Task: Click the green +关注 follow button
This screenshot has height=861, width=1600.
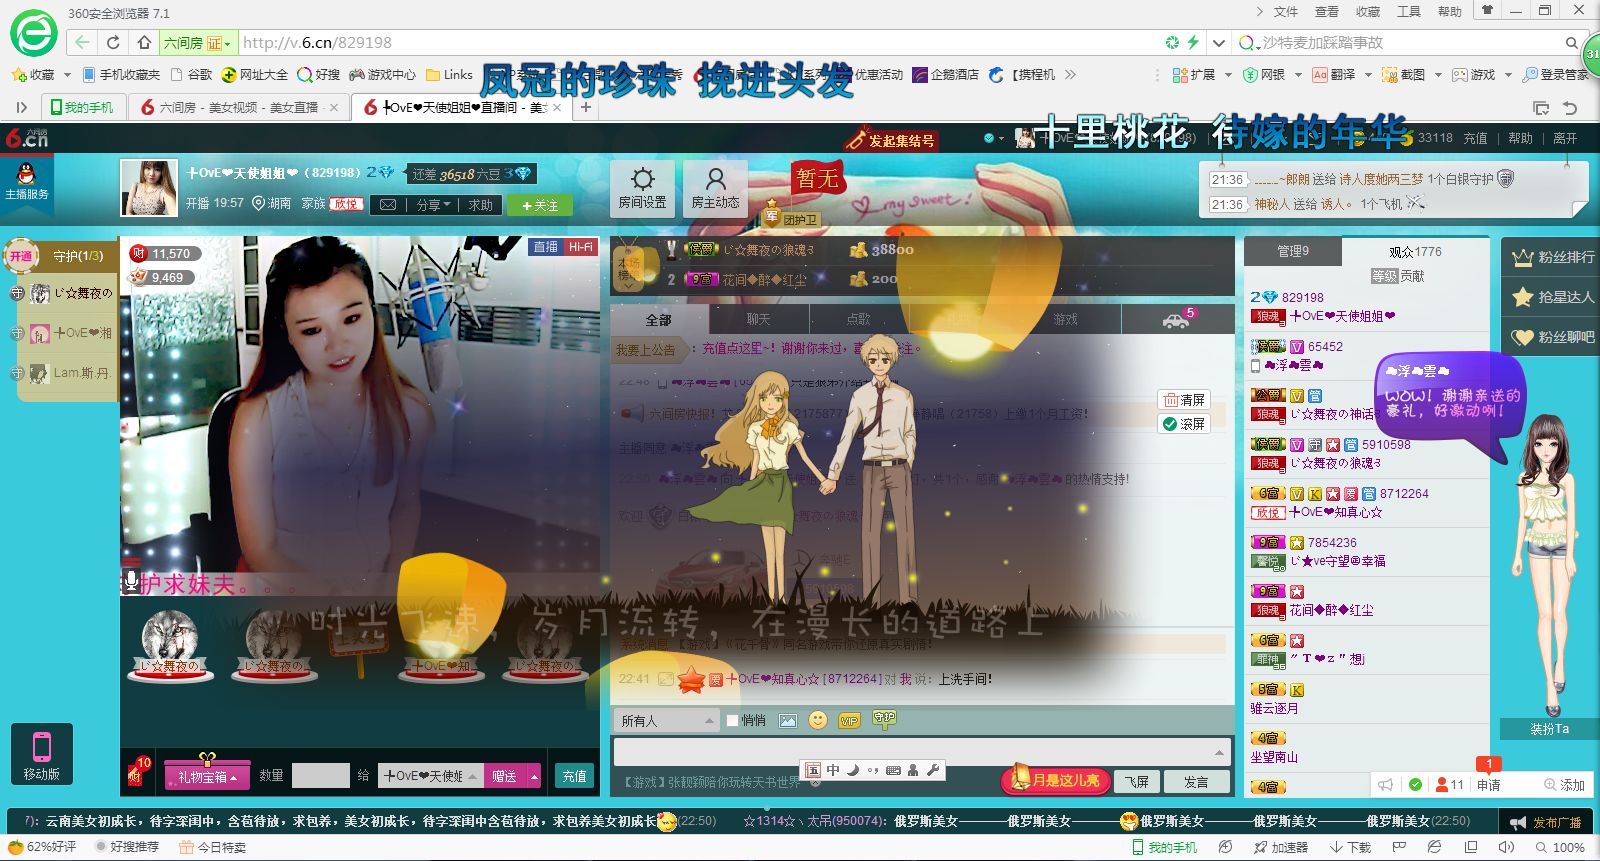Action: (x=540, y=205)
